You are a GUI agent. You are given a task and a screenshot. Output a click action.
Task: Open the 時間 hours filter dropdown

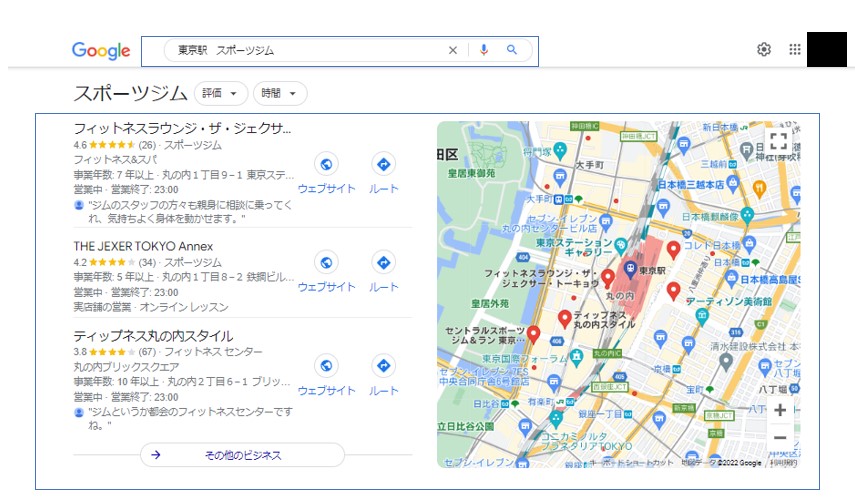[x=280, y=93]
